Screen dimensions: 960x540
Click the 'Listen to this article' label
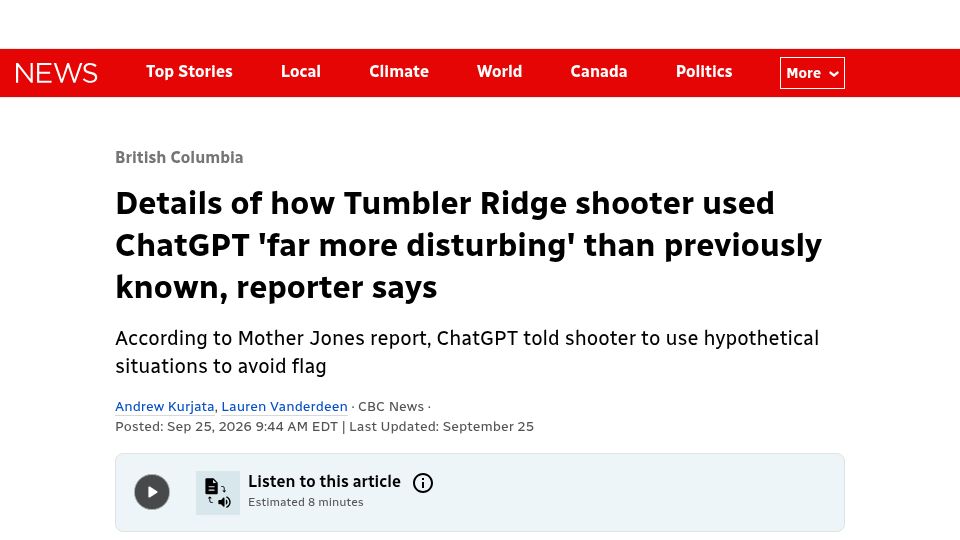pos(324,482)
